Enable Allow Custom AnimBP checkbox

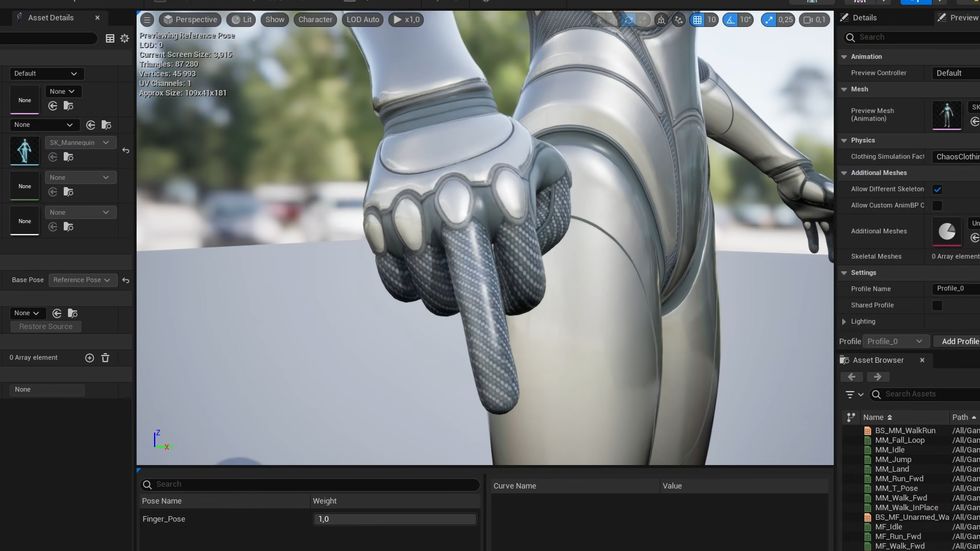click(x=938, y=206)
